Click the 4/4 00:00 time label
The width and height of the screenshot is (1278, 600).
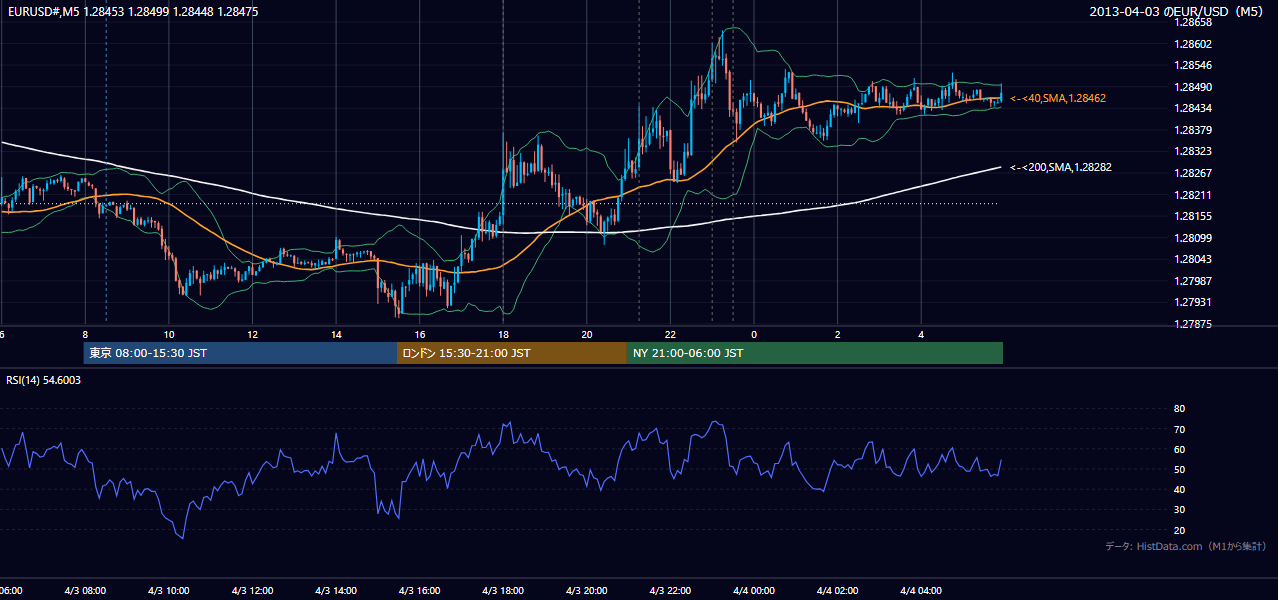[754, 590]
